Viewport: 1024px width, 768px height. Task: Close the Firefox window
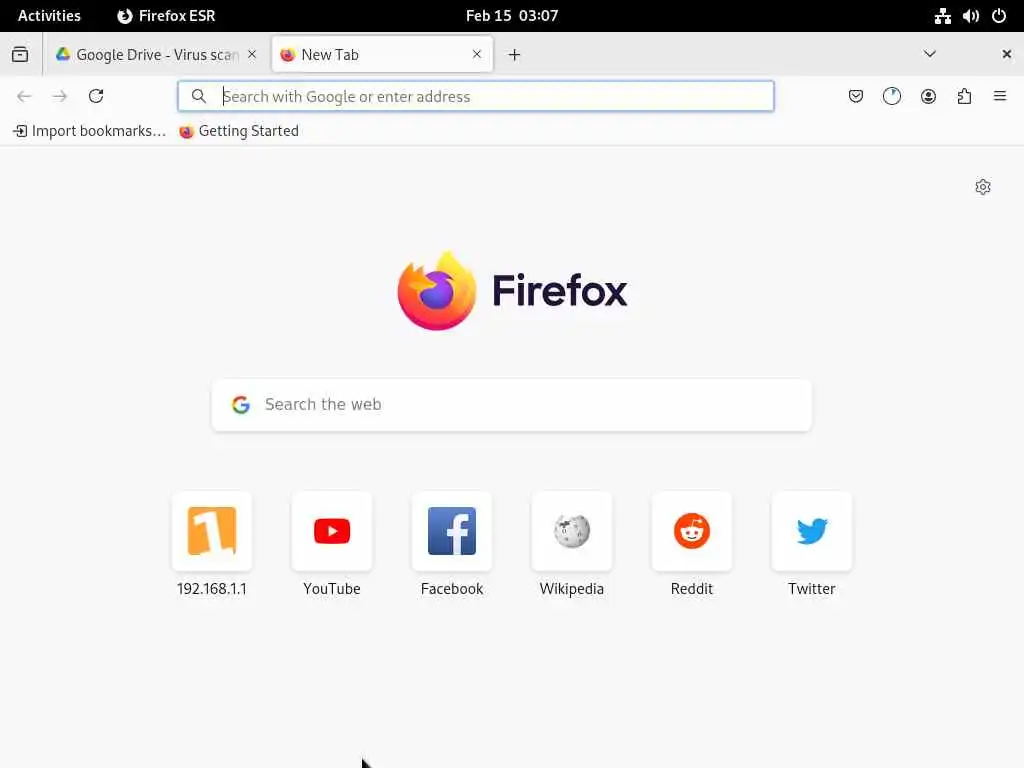coord(1006,54)
